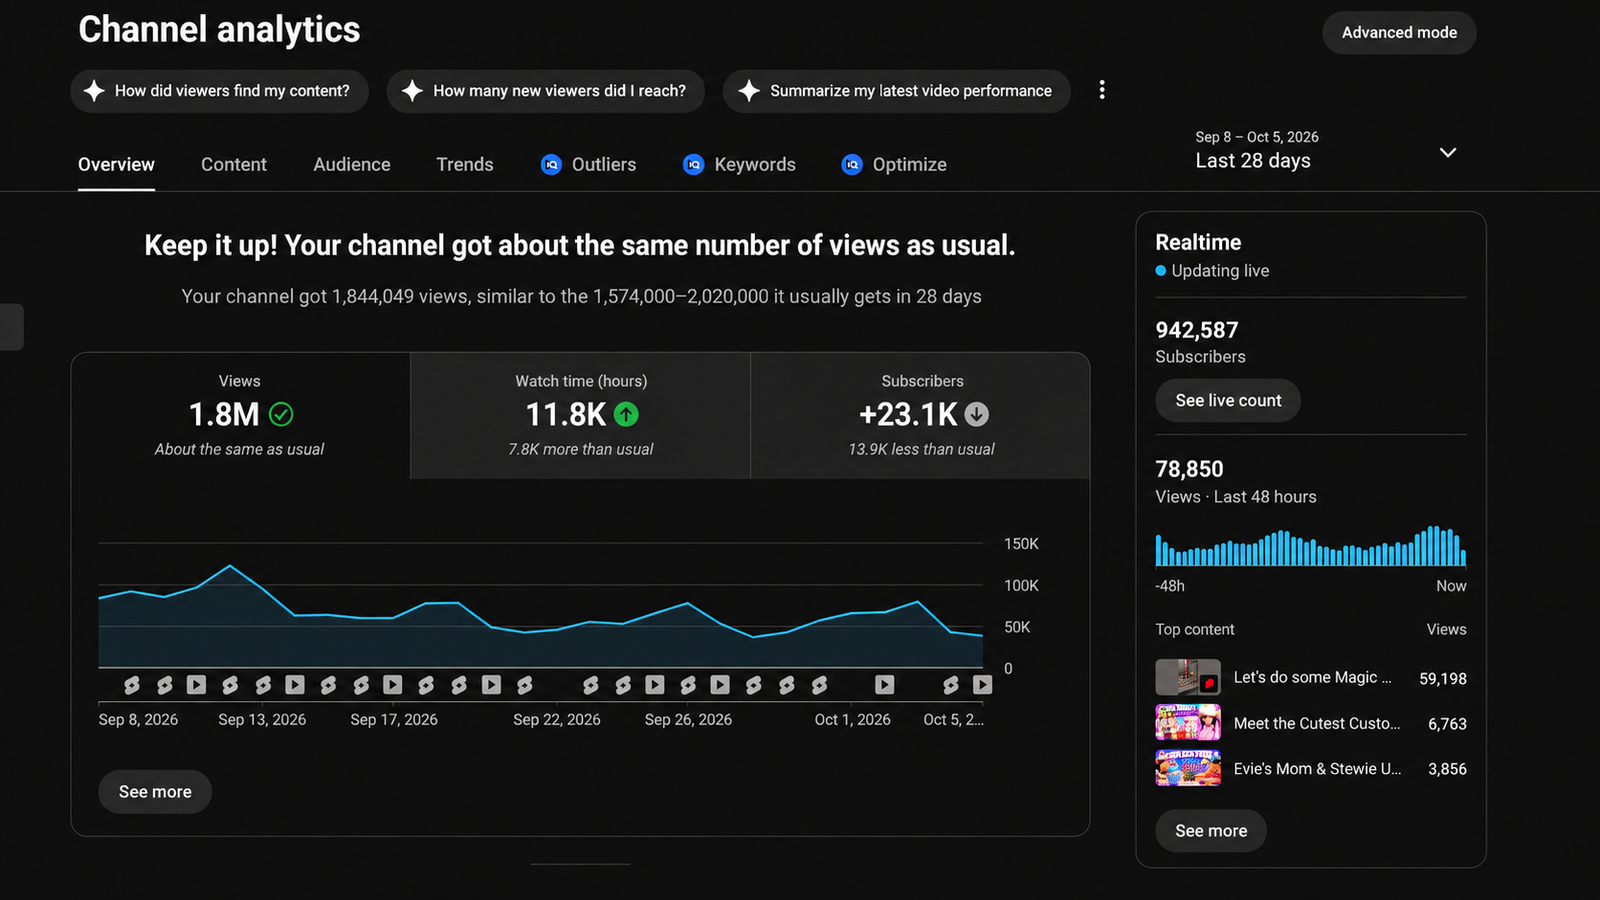The width and height of the screenshot is (1600, 900).
Task: Open the 'Let's do some Magic' video thumbnail
Action: (x=1188, y=677)
